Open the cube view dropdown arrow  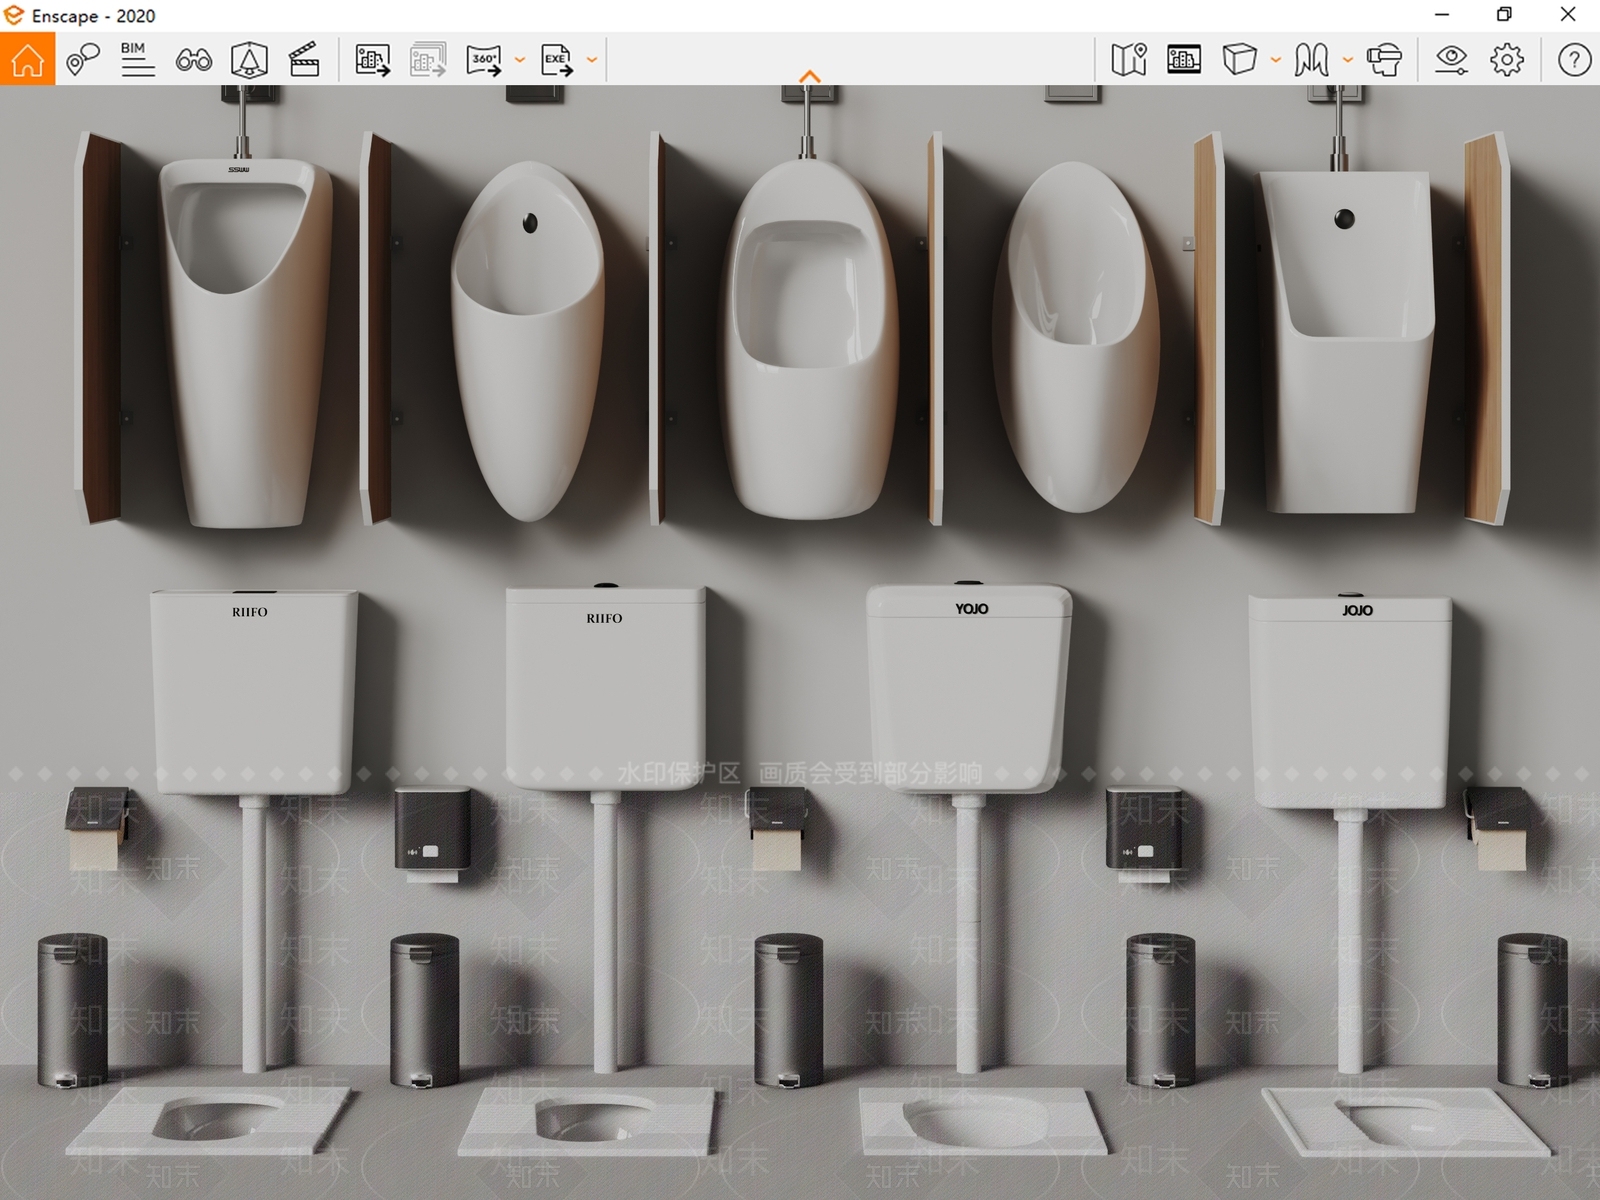pyautogui.click(x=1276, y=60)
